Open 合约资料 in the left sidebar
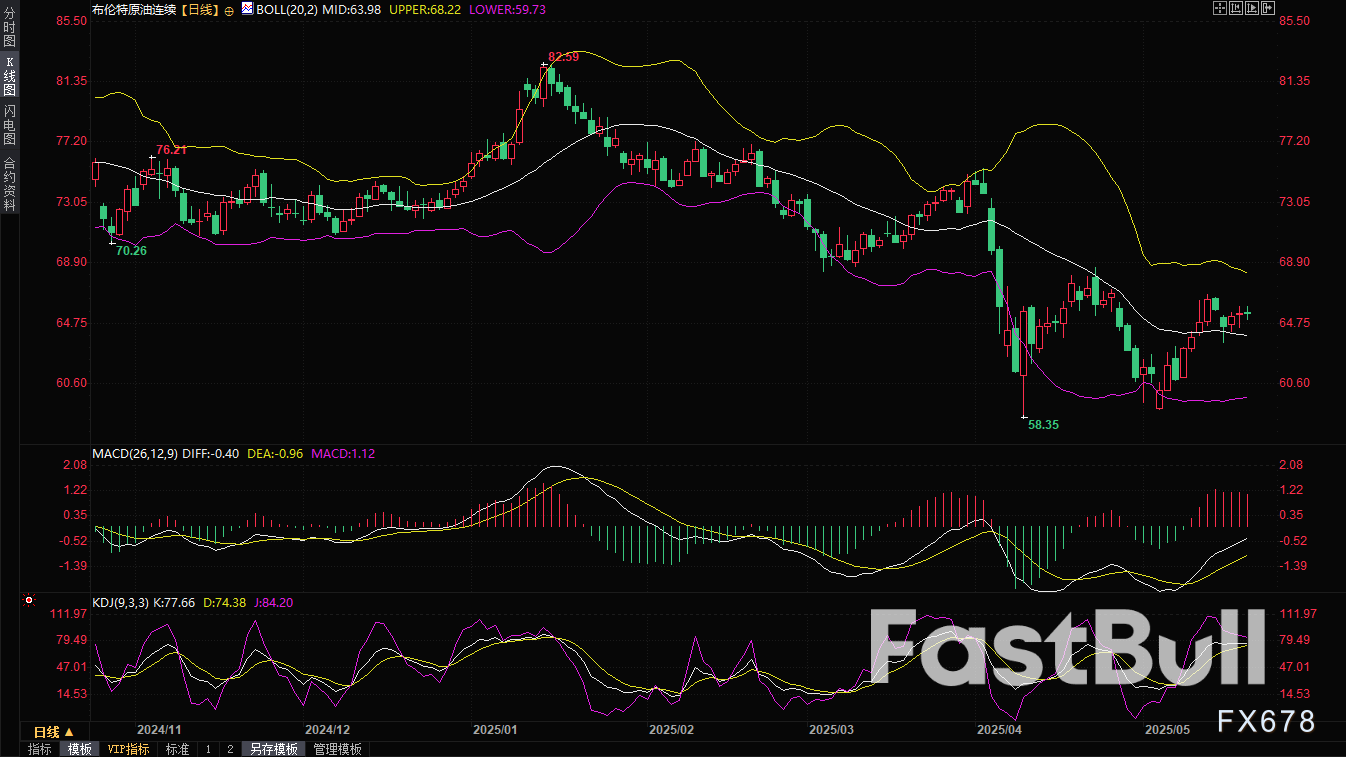The height and width of the screenshot is (757, 1346). click(9, 184)
